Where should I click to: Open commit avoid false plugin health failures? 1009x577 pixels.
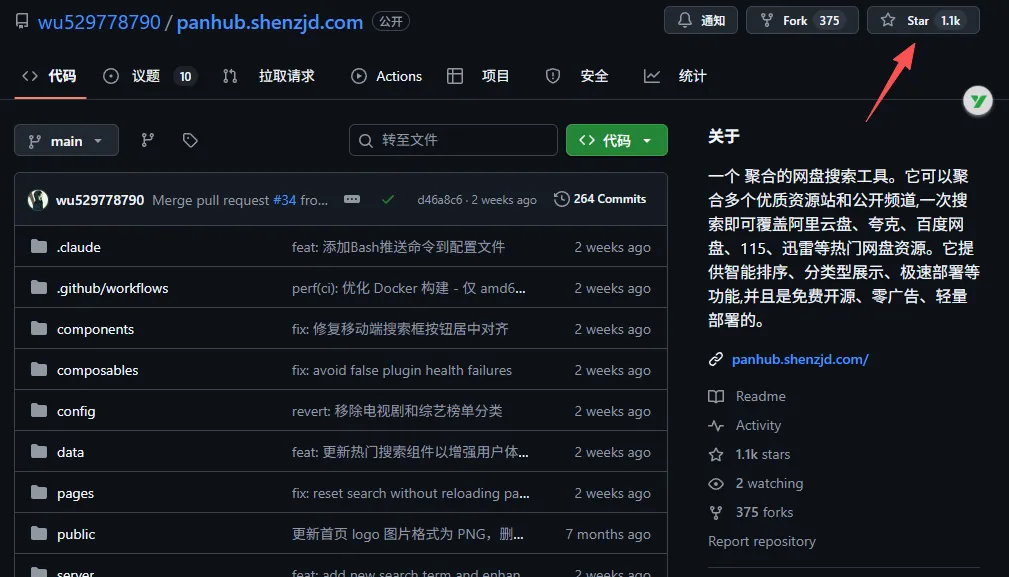pyautogui.click(x=402, y=371)
